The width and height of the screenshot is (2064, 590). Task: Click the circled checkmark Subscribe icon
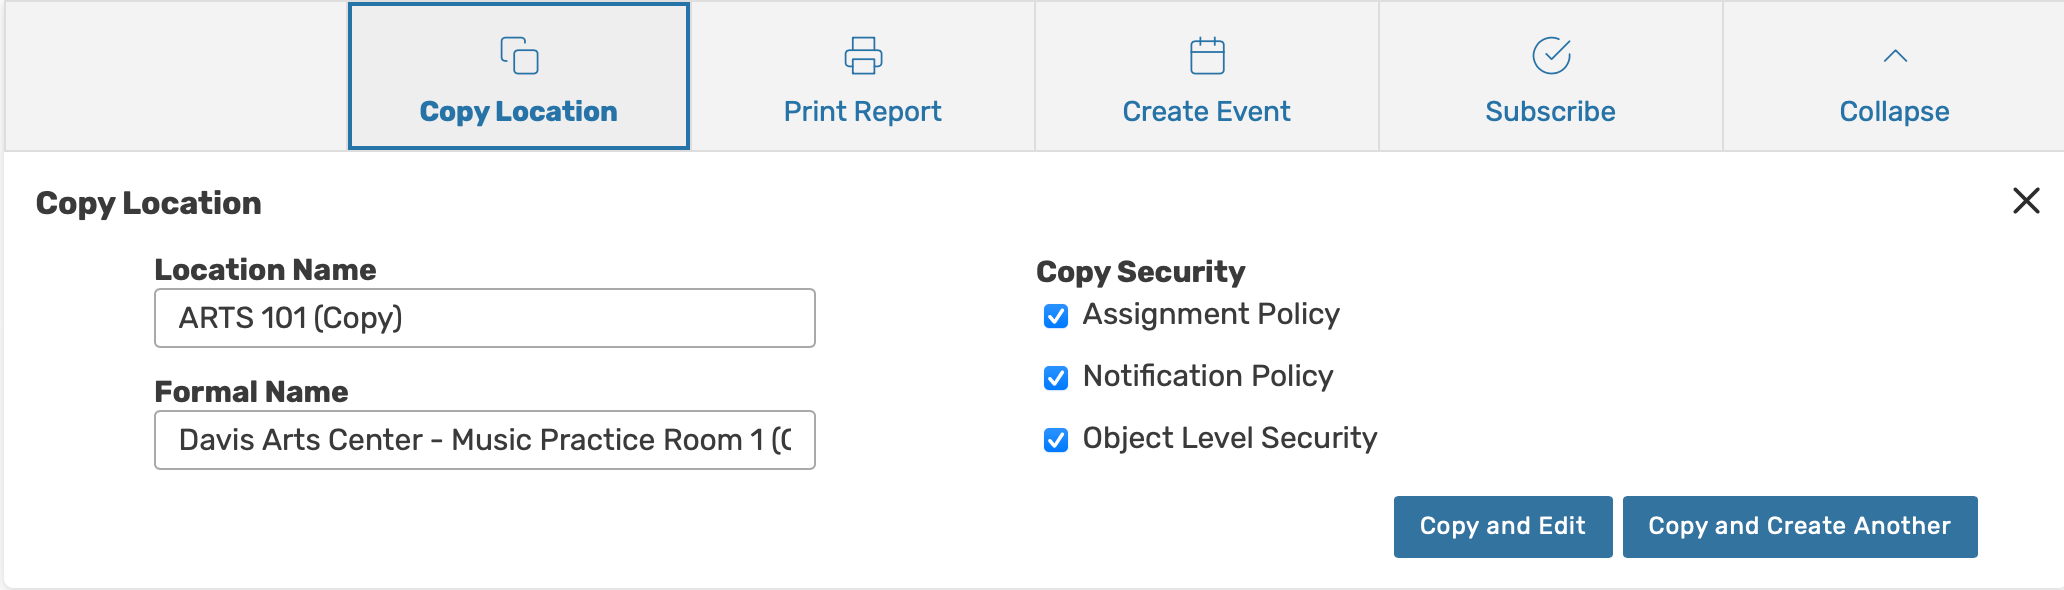1551,56
